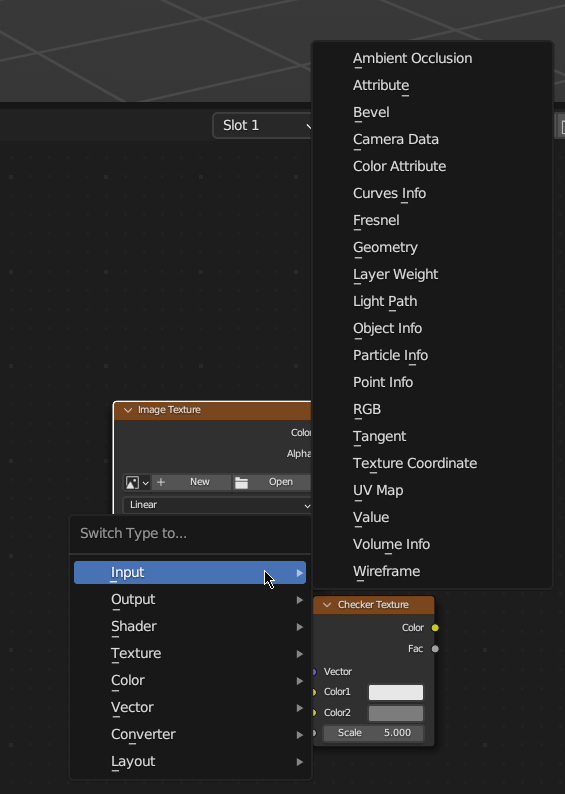Select Tangent node entry
Screen dimensions: 565x794
(433, 436)
